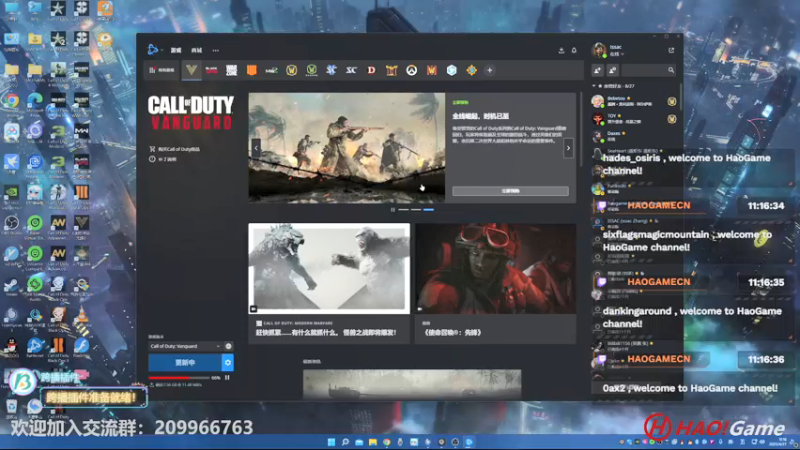Open the patch notes link under logo
The image size is (800, 450).
click(163, 159)
